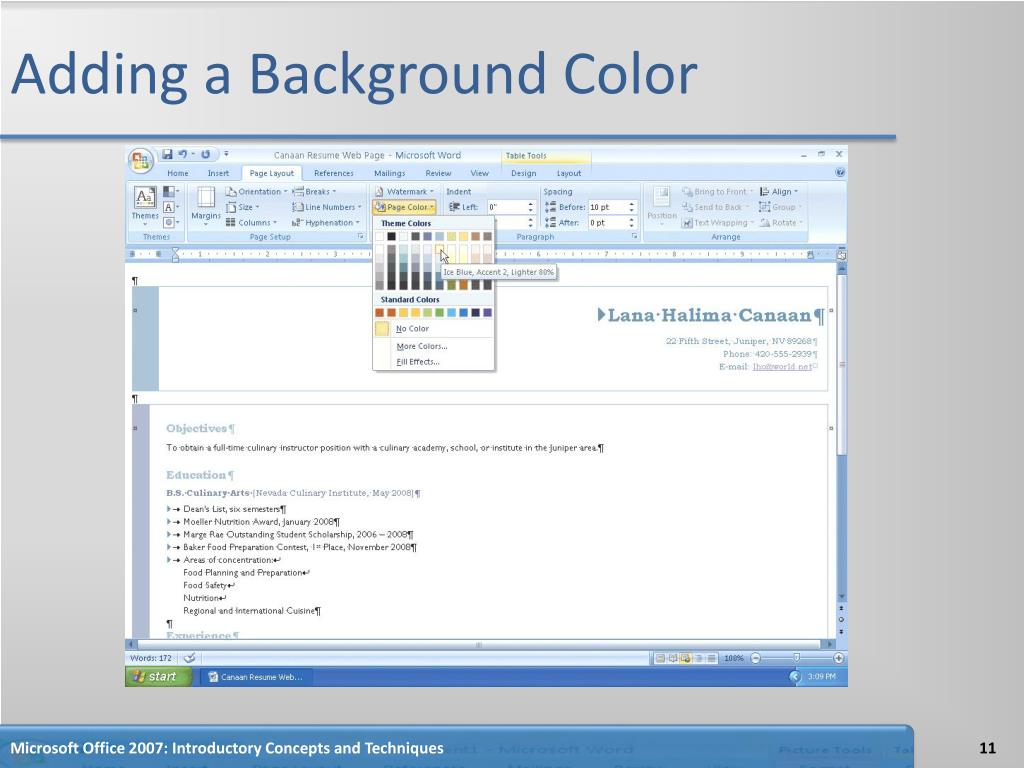The width and height of the screenshot is (1024, 768).
Task: Open More Colors dialog
Action: click(x=433, y=346)
